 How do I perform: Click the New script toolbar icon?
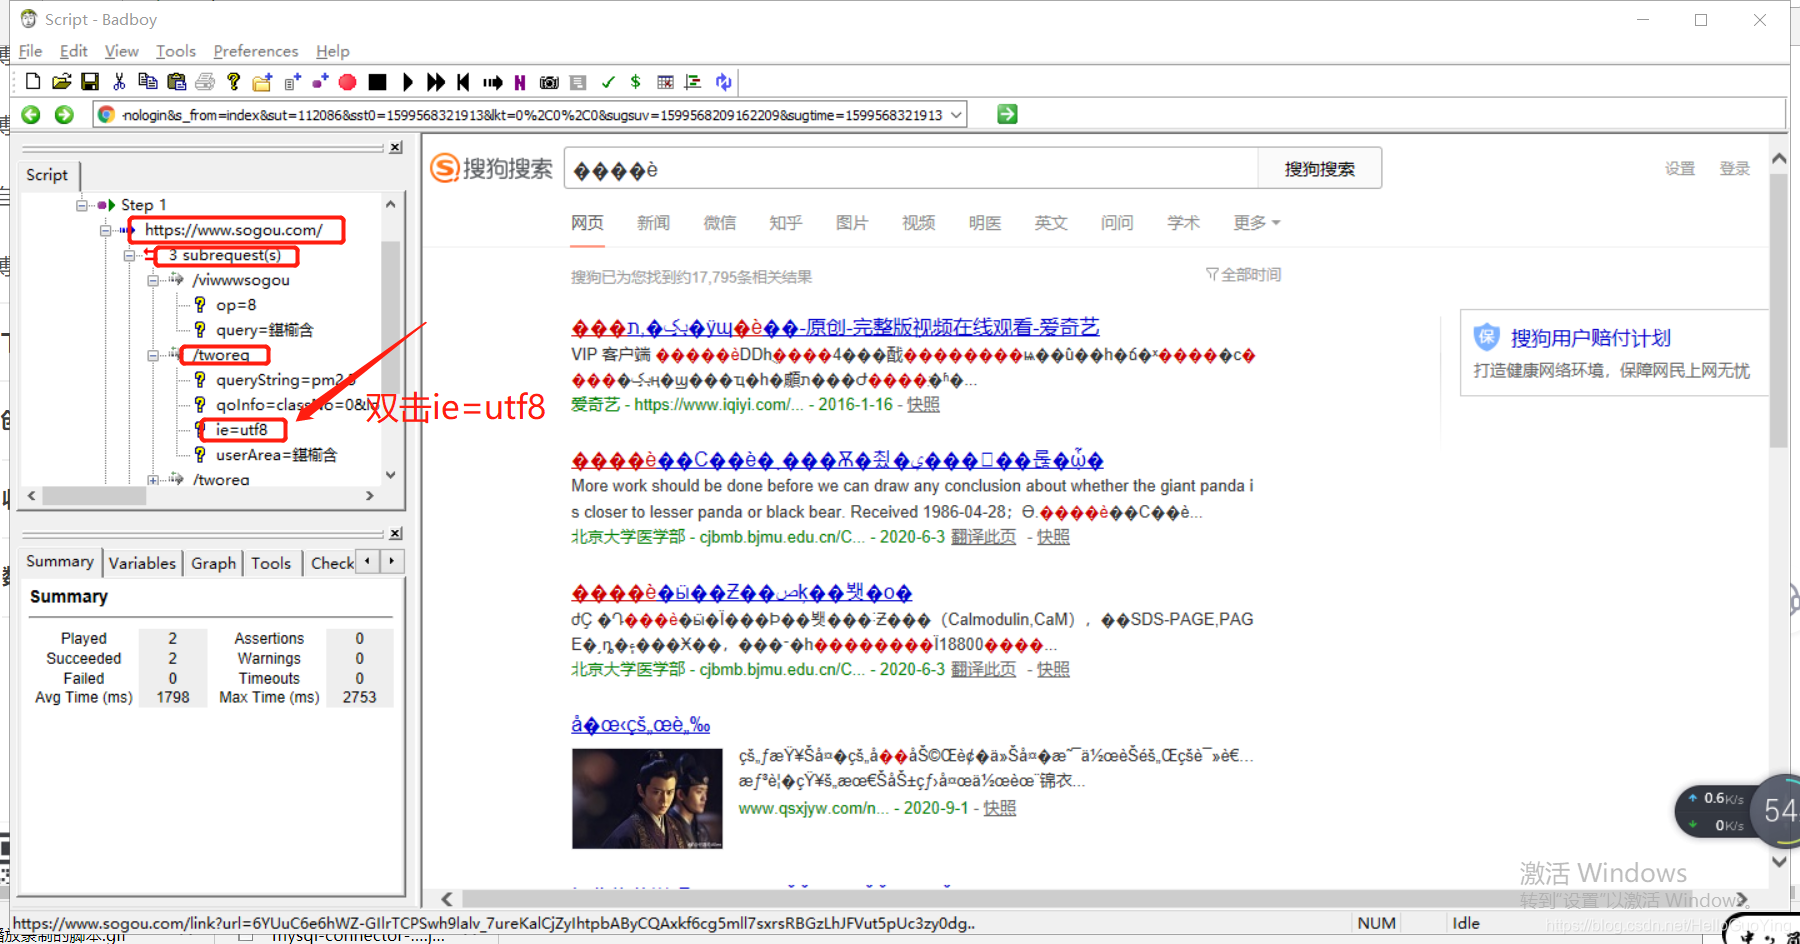click(x=33, y=82)
